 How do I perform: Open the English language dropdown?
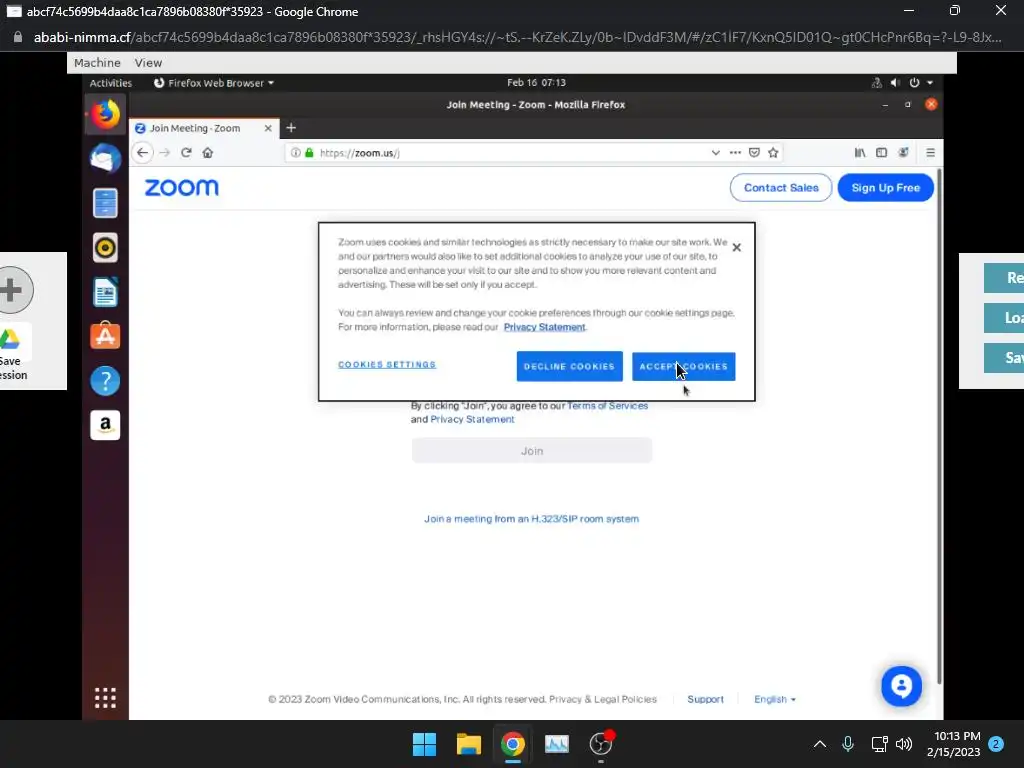click(x=775, y=699)
